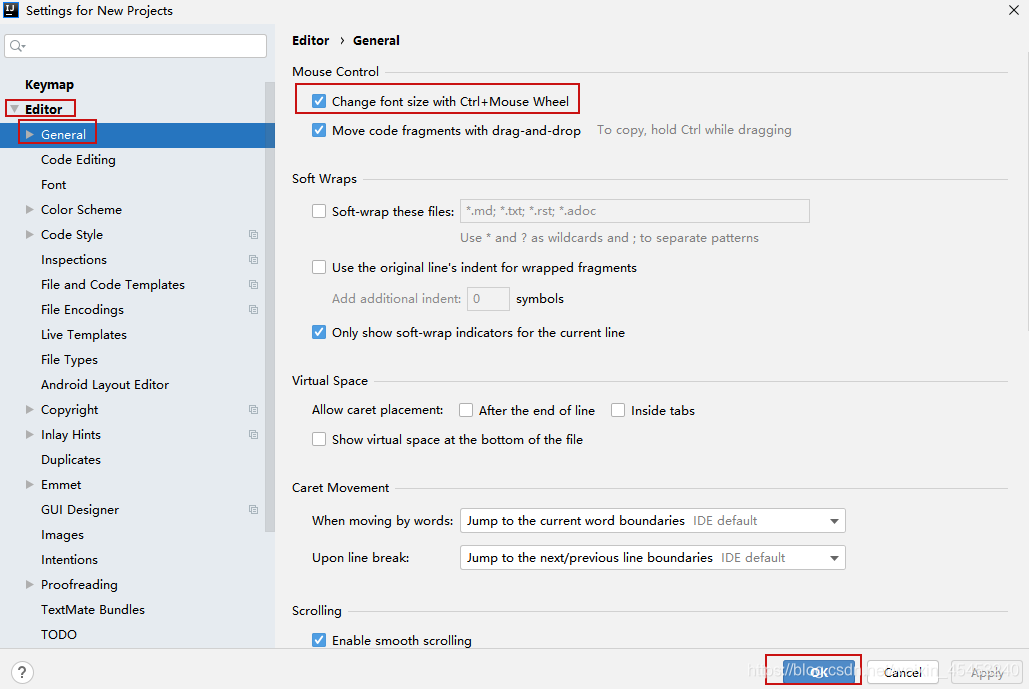Screen dimensions: 1029x689
Task: Click into the settings search field
Action: click(135, 46)
